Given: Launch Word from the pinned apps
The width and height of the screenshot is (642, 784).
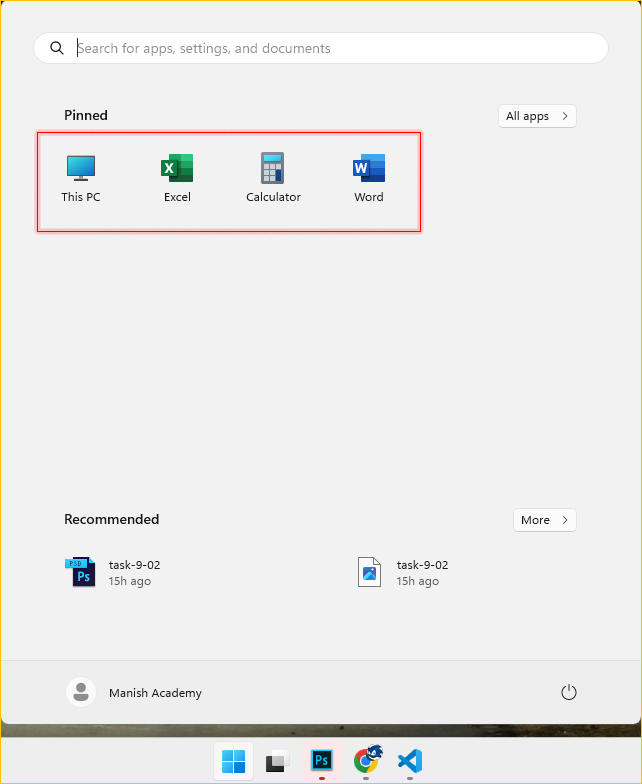Looking at the screenshot, I should pyautogui.click(x=369, y=178).
